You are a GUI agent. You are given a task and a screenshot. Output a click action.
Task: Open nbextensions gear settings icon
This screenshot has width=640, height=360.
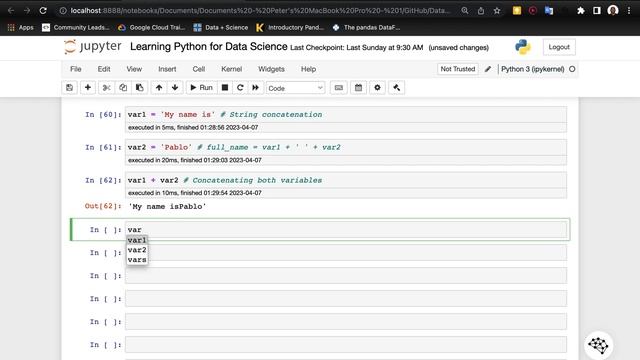pyautogui.click(x=378, y=88)
